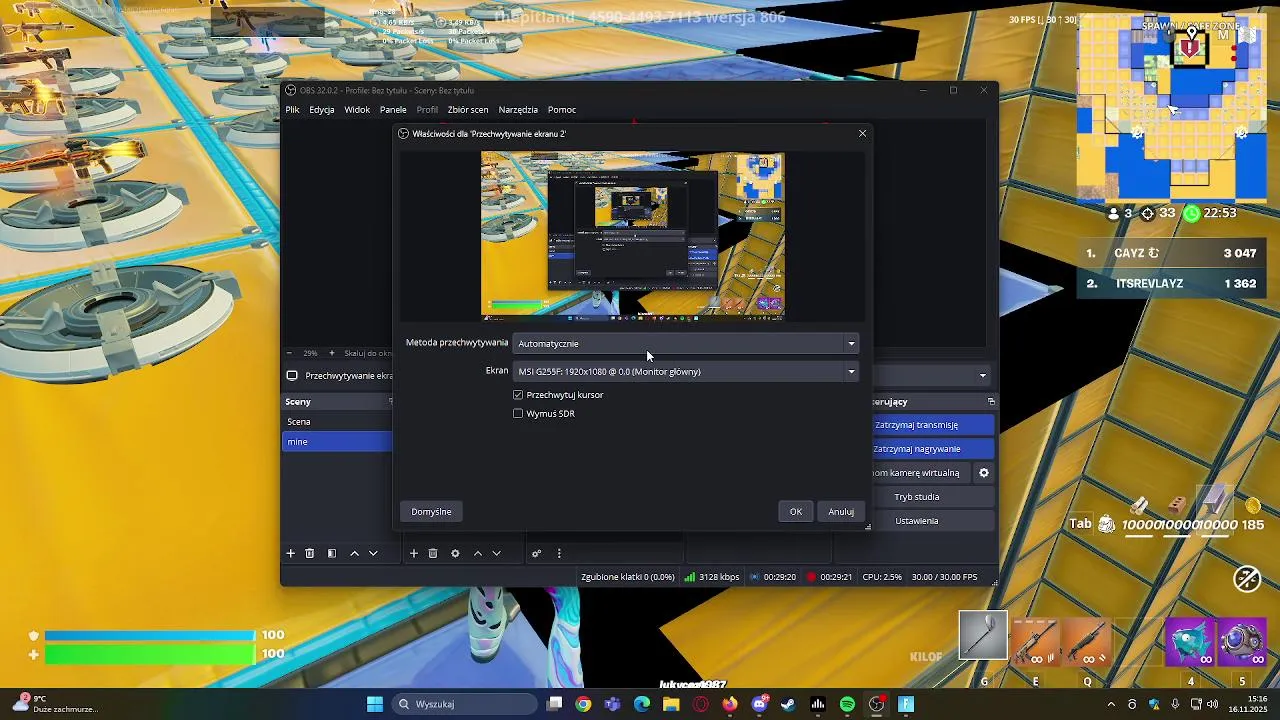The image size is (1280, 720).
Task: Open Task View on taskbar
Action: [x=555, y=704]
